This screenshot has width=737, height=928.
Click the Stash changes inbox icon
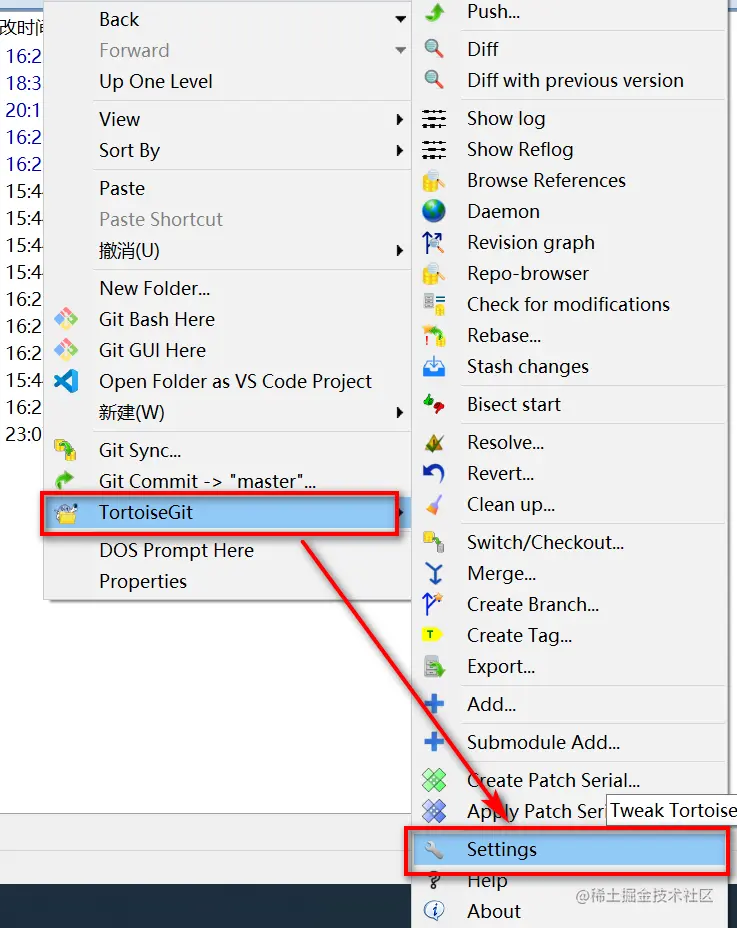pos(434,366)
